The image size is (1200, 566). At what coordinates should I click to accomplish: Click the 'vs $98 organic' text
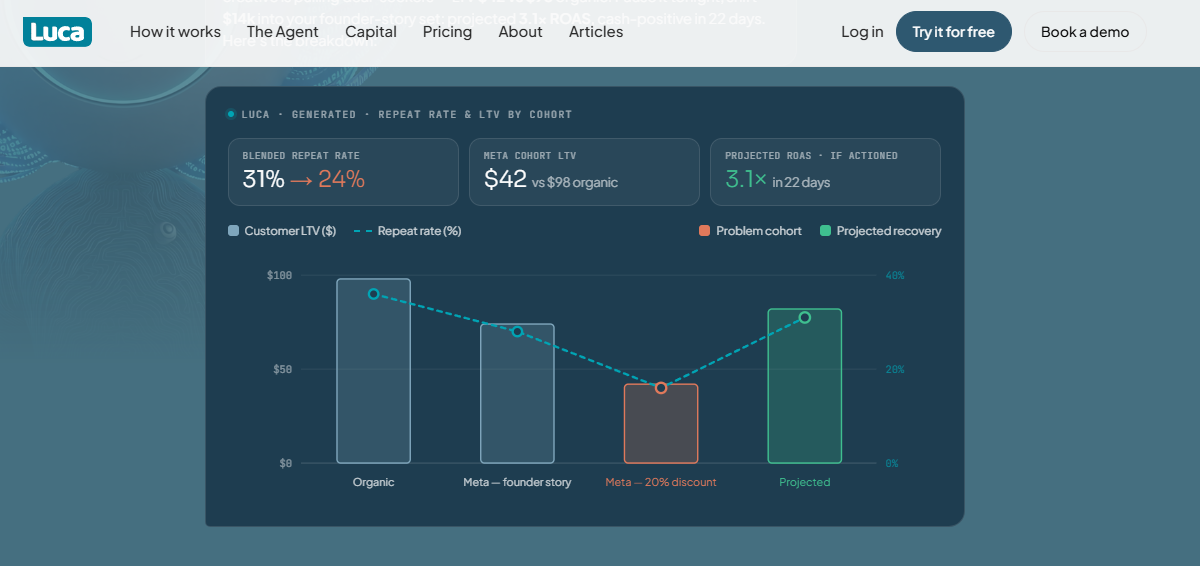pos(575,183)
